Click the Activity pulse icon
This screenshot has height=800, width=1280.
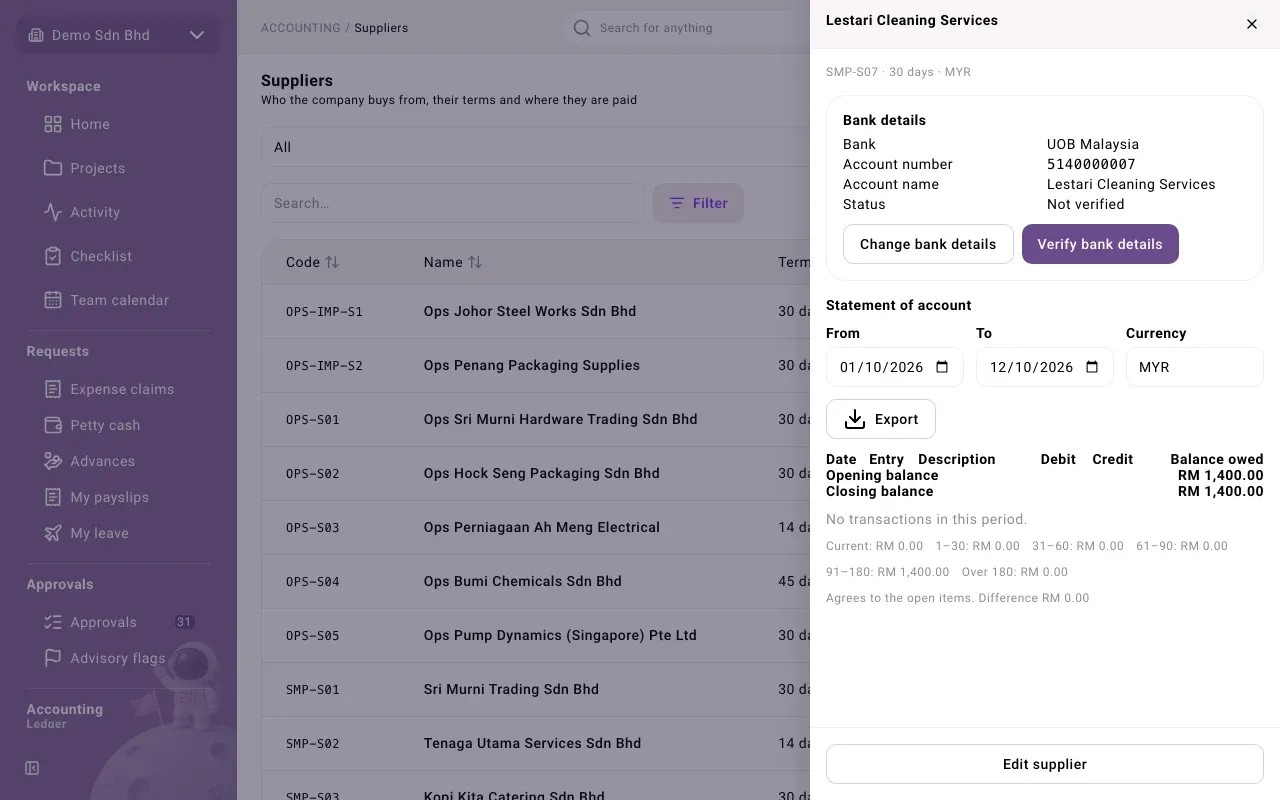pos(53,212)
